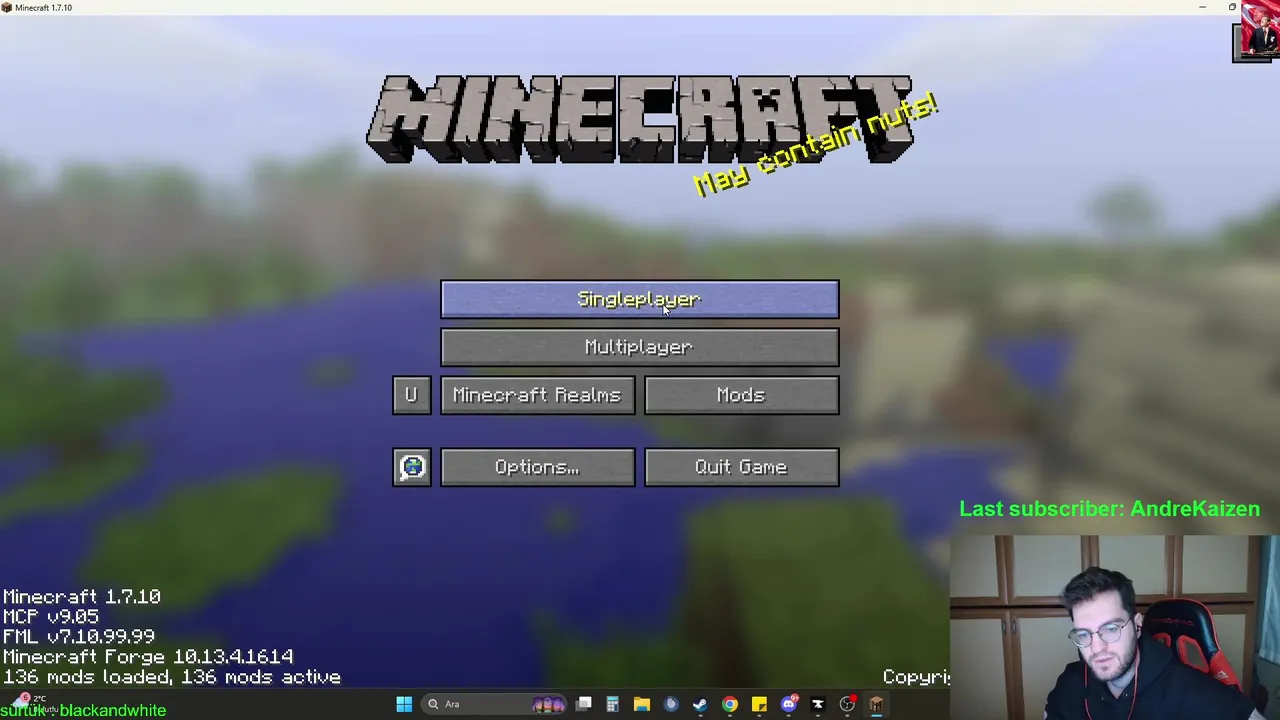Click the '136 mods loaded, 136 mods active' text

(172, 677)
